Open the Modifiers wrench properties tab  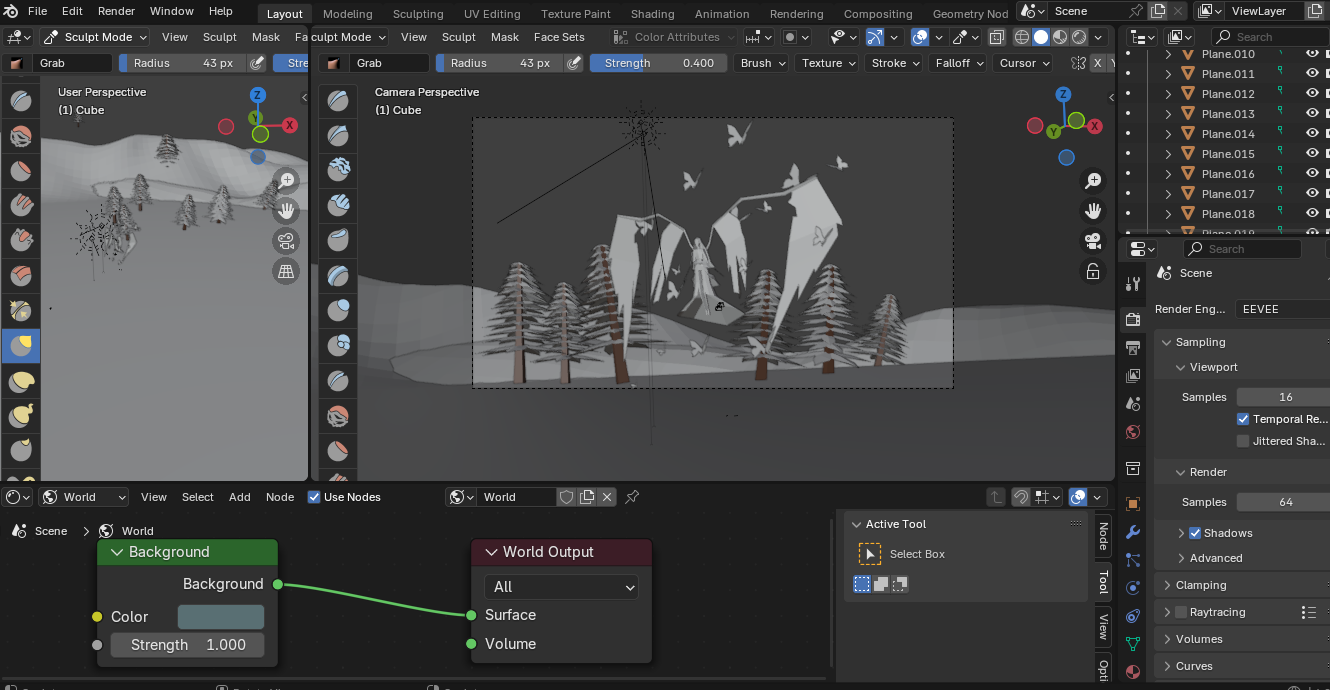coord(1133,532)
